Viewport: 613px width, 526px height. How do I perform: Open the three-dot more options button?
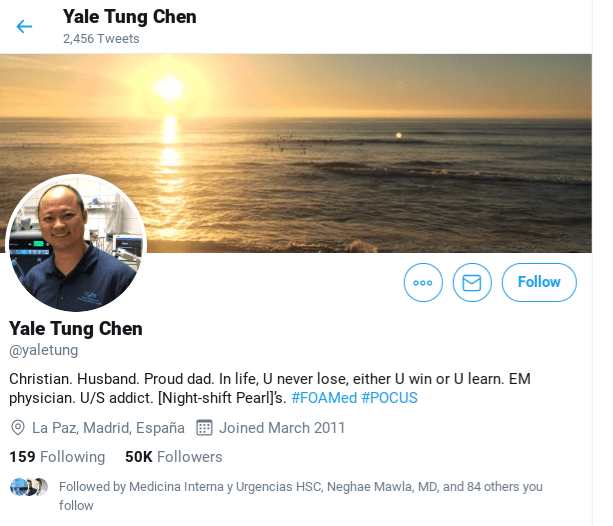point(423,282)
